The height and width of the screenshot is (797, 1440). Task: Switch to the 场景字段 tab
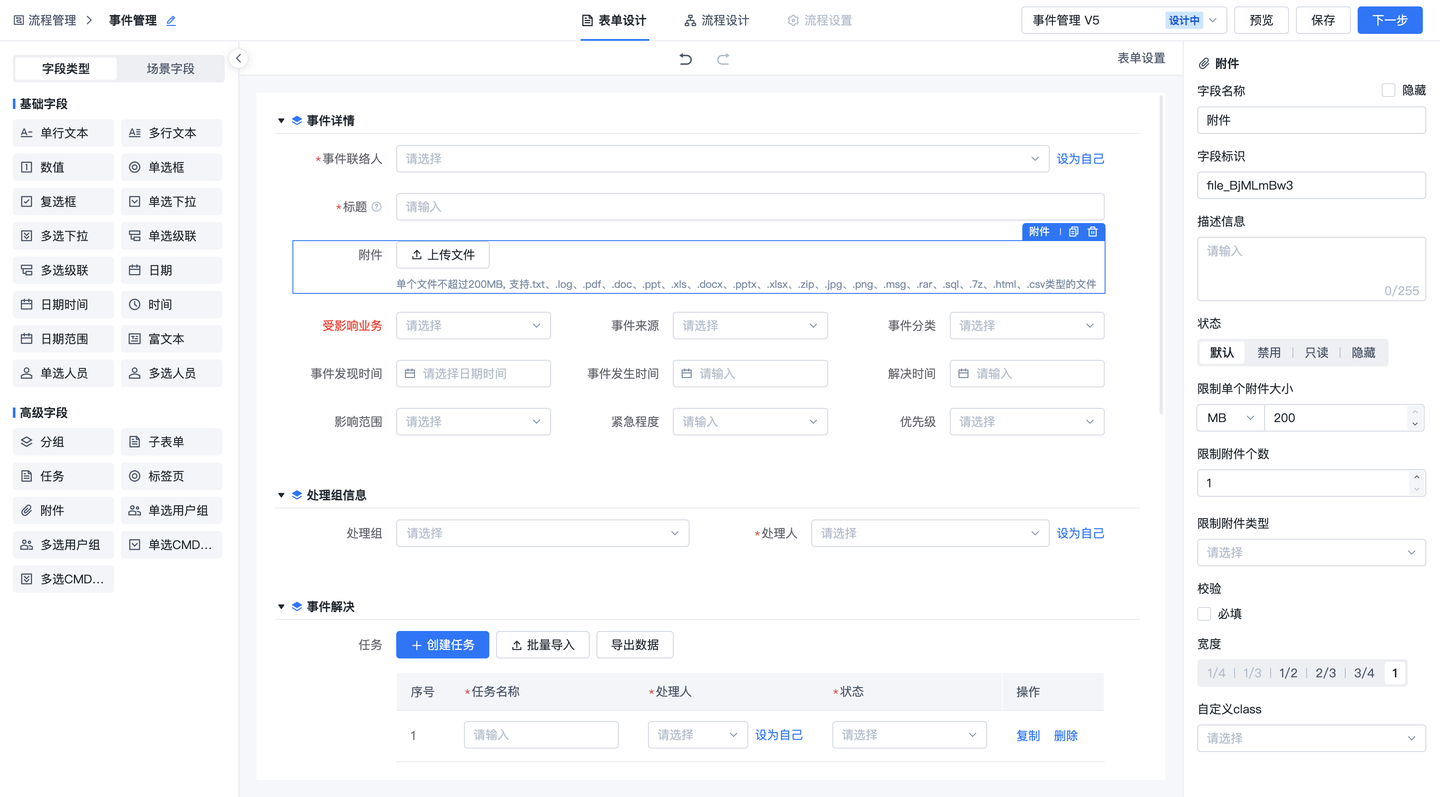coord(172,68)
